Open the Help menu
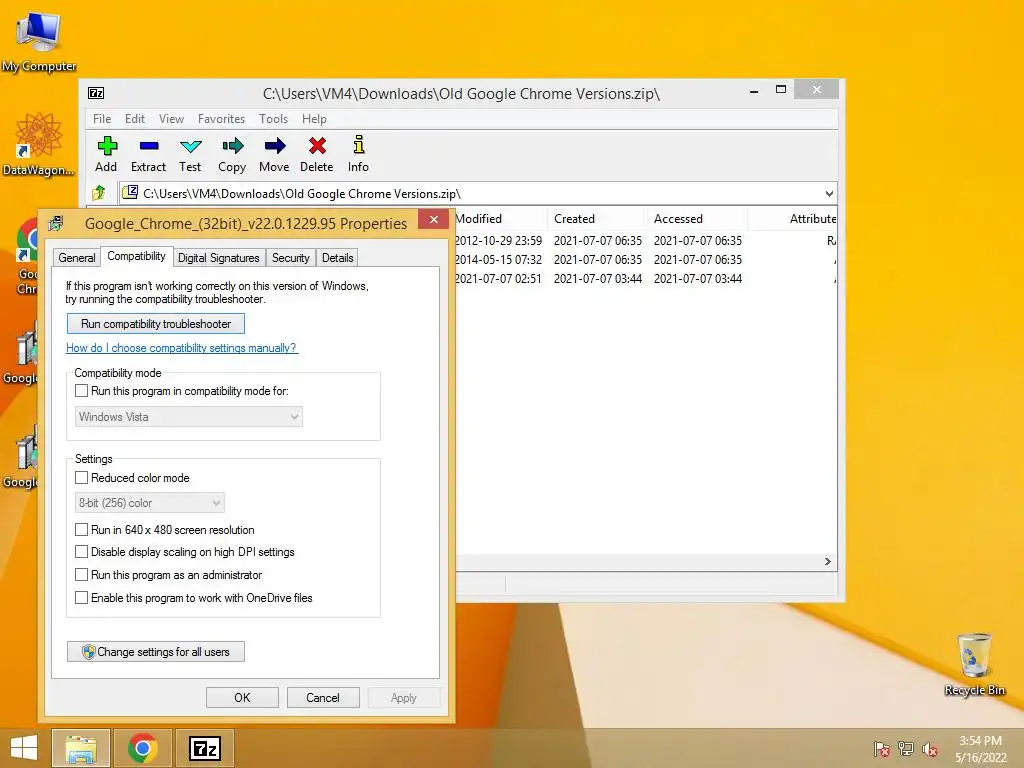This screenshot has width=1024, height=768. (x=314, y=119)
